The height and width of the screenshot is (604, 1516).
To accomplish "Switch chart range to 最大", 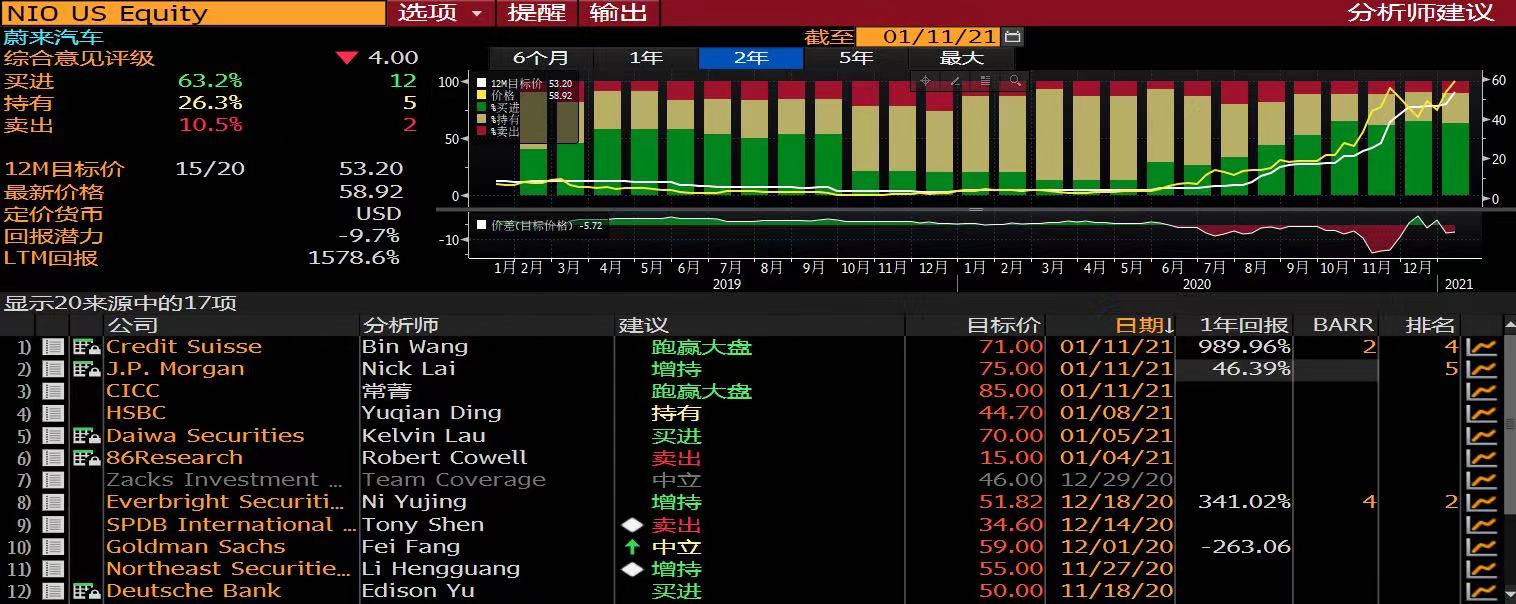I will click(x=961, y=58).
